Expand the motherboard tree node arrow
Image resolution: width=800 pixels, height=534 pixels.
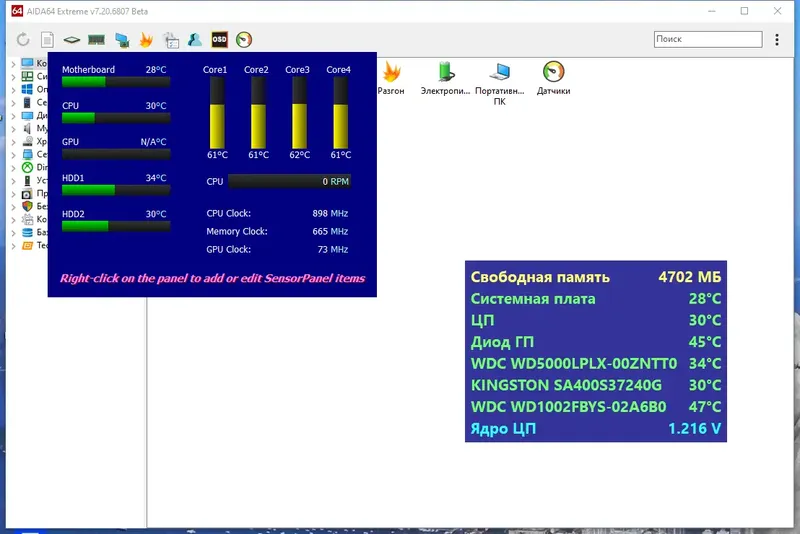13,77
